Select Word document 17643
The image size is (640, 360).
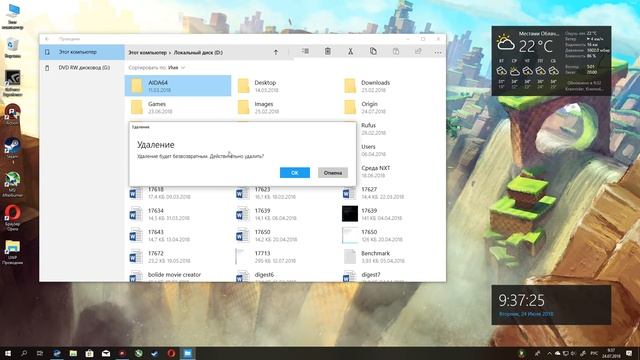178,235
